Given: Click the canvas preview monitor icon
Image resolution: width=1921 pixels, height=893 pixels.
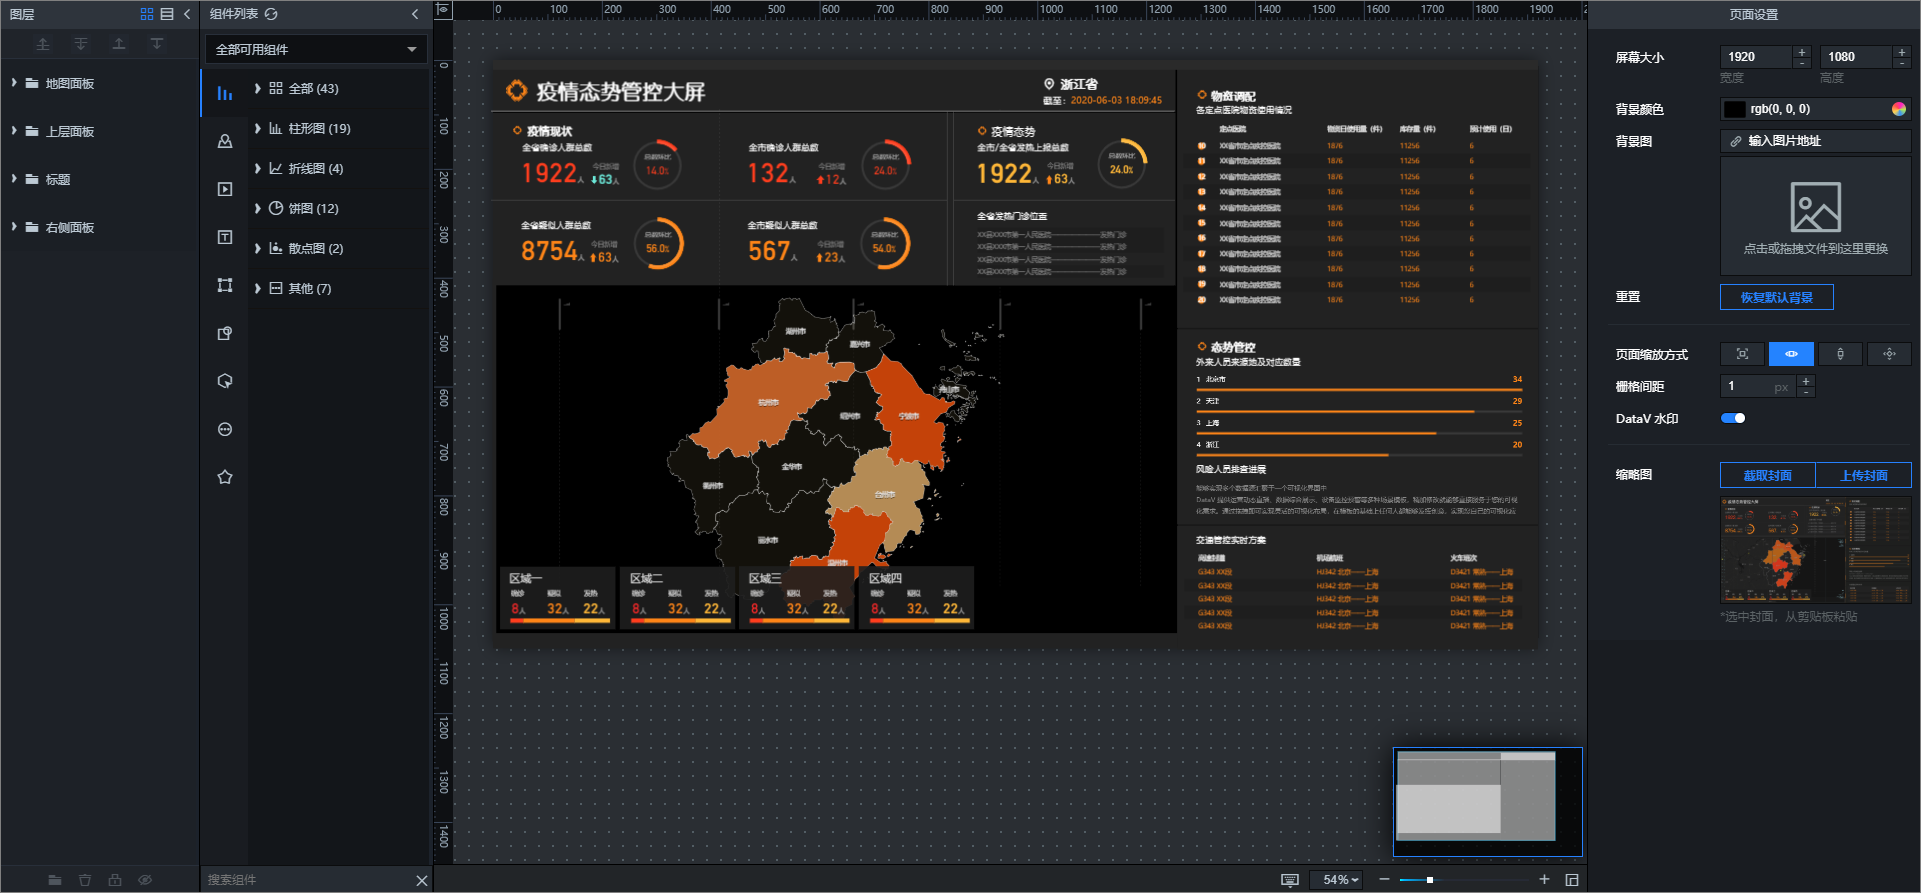Looking at the screenshot, I should (x=1290, y=880).
